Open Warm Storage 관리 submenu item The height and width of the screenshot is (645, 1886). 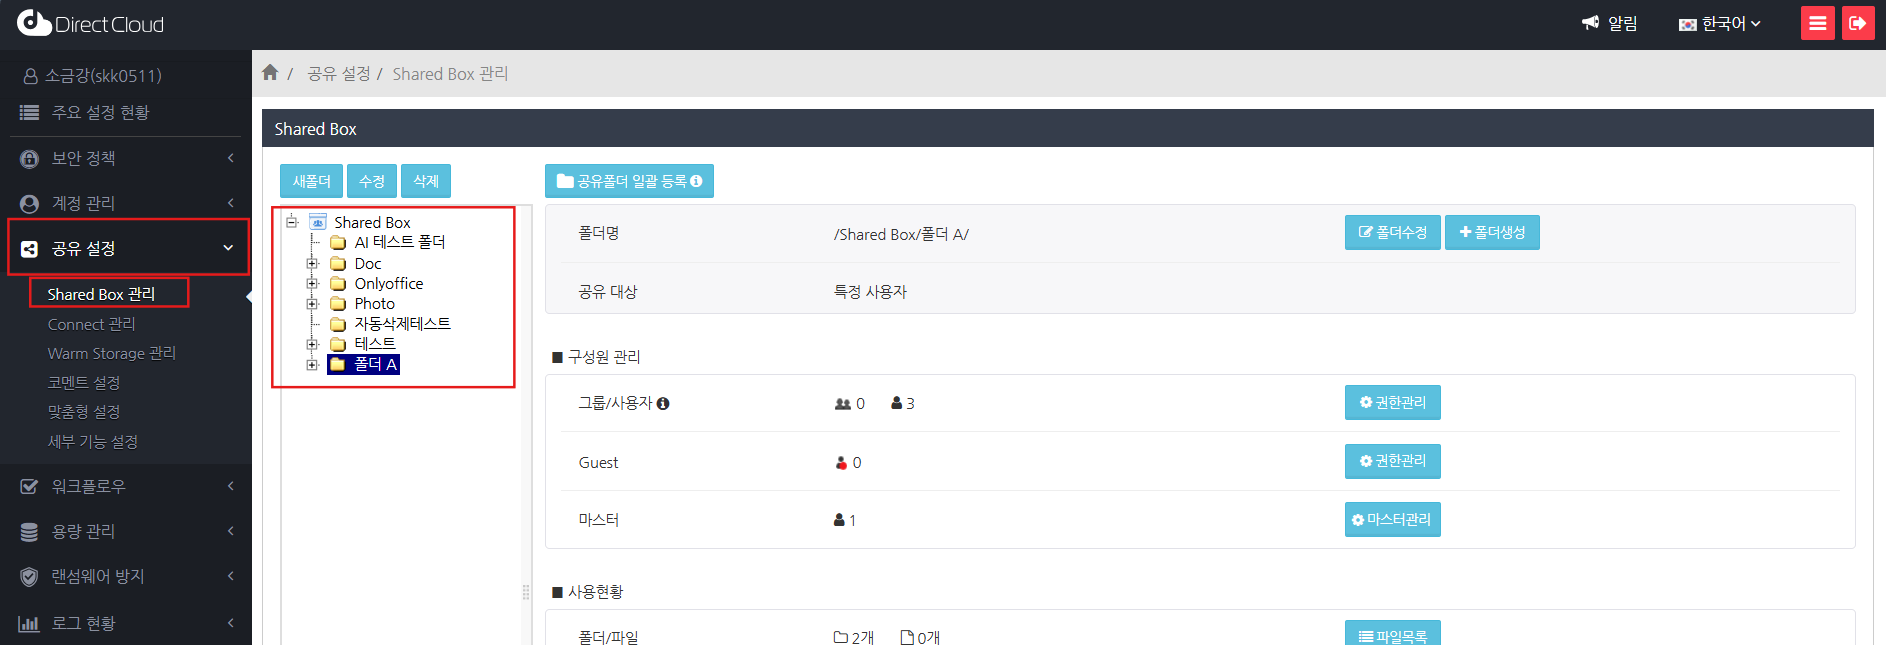coord(111,353)
